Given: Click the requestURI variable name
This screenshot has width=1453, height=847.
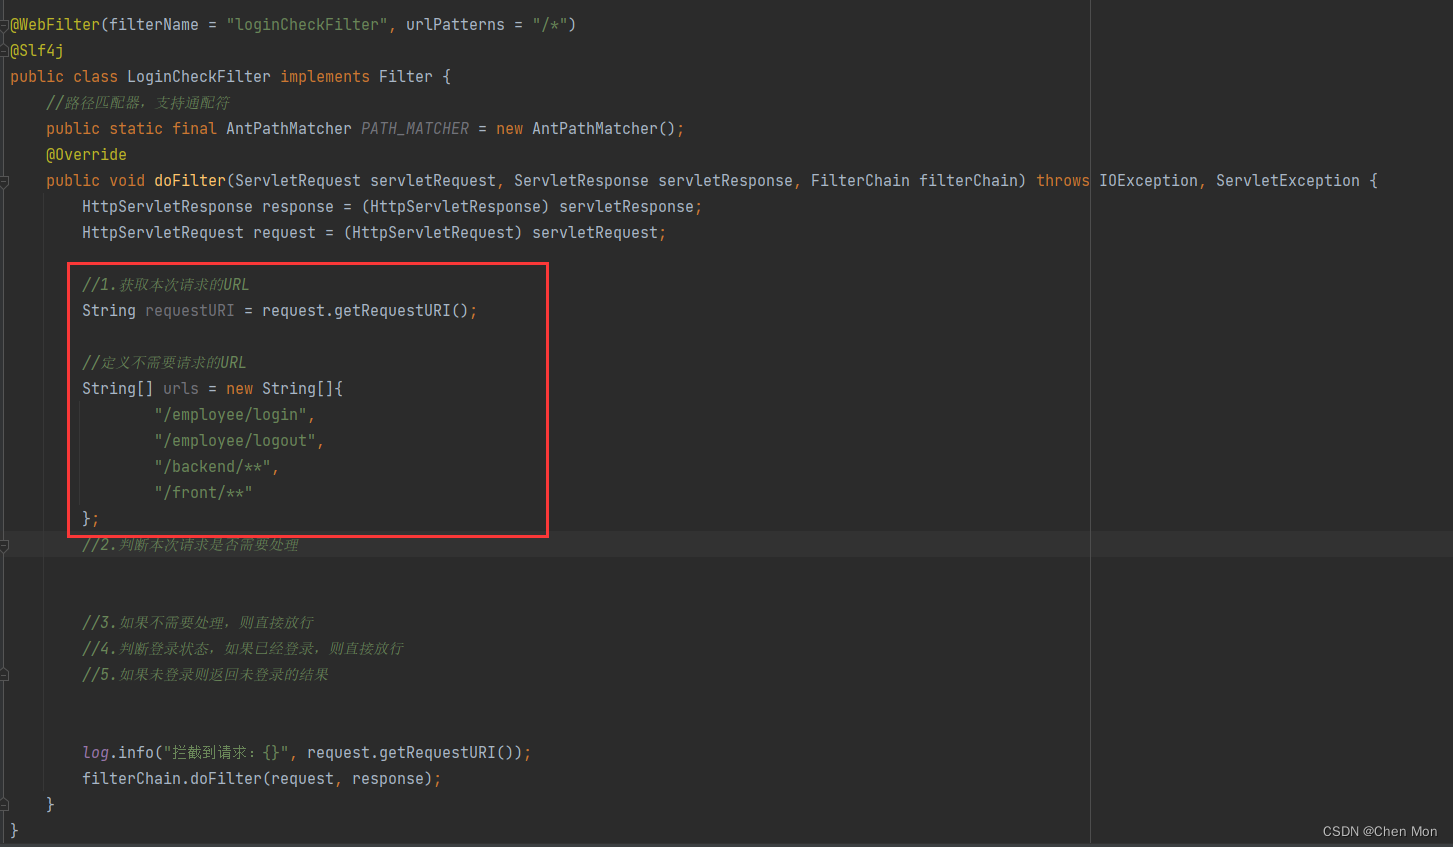Looking at the screenshot, I should point(190,310).
